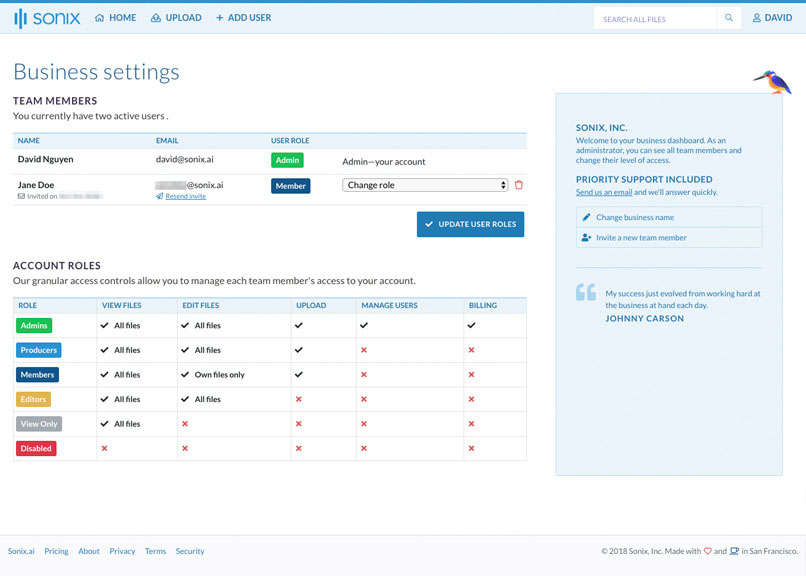Click the coffee cup icon in the footer
The width and height of the screenshot is (806, 576).
tap(733, 551)
